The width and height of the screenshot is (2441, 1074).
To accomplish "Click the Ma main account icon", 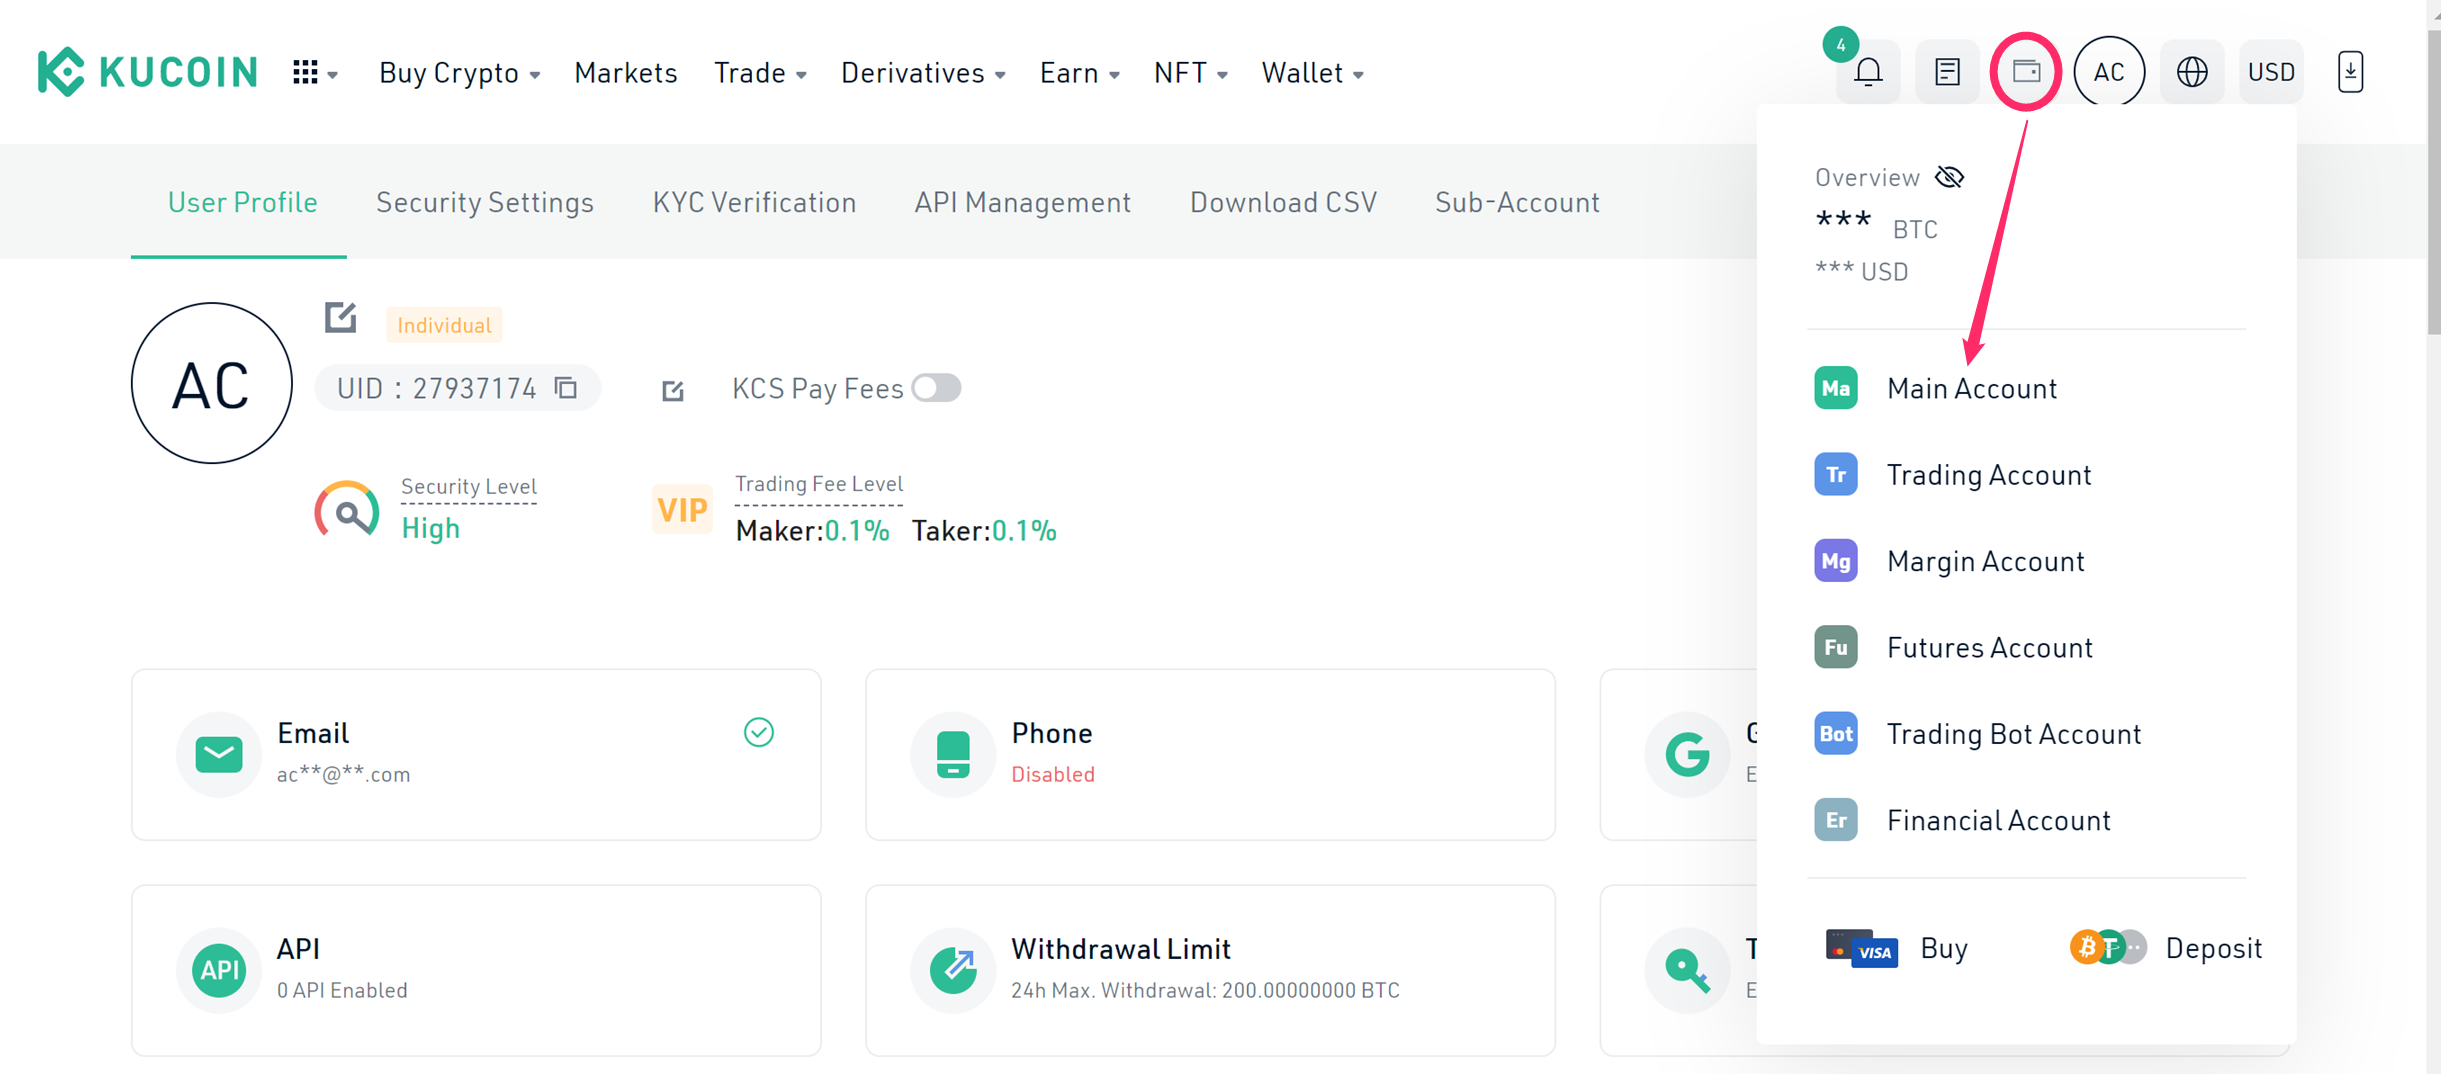I will [1836, 388].
